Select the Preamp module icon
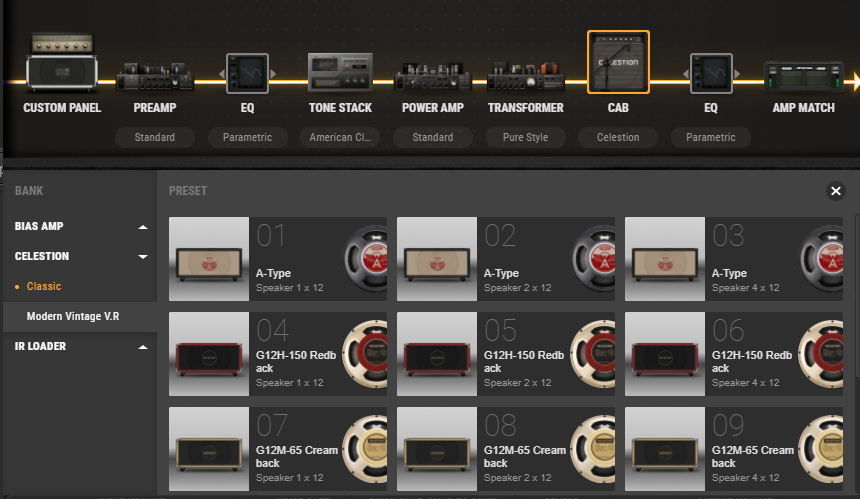The image size is (860, 499). tap(155, 77)
